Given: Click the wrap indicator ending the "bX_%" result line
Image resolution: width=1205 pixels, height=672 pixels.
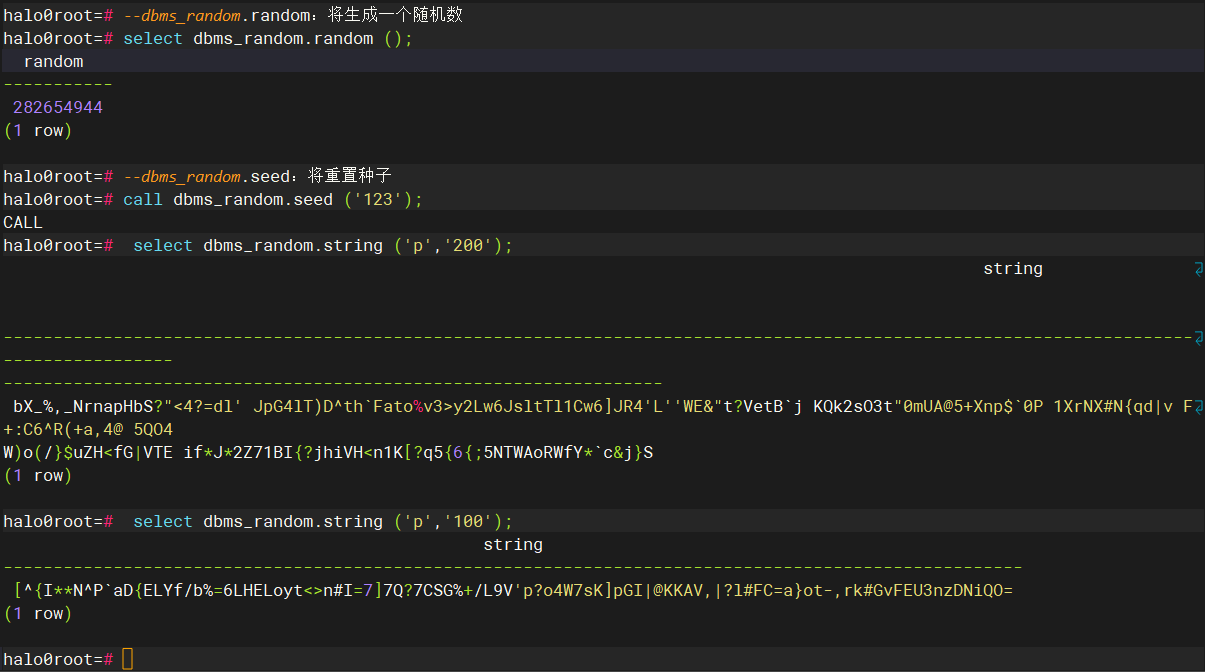Looking at the screenshot, I should point(1198,406).
